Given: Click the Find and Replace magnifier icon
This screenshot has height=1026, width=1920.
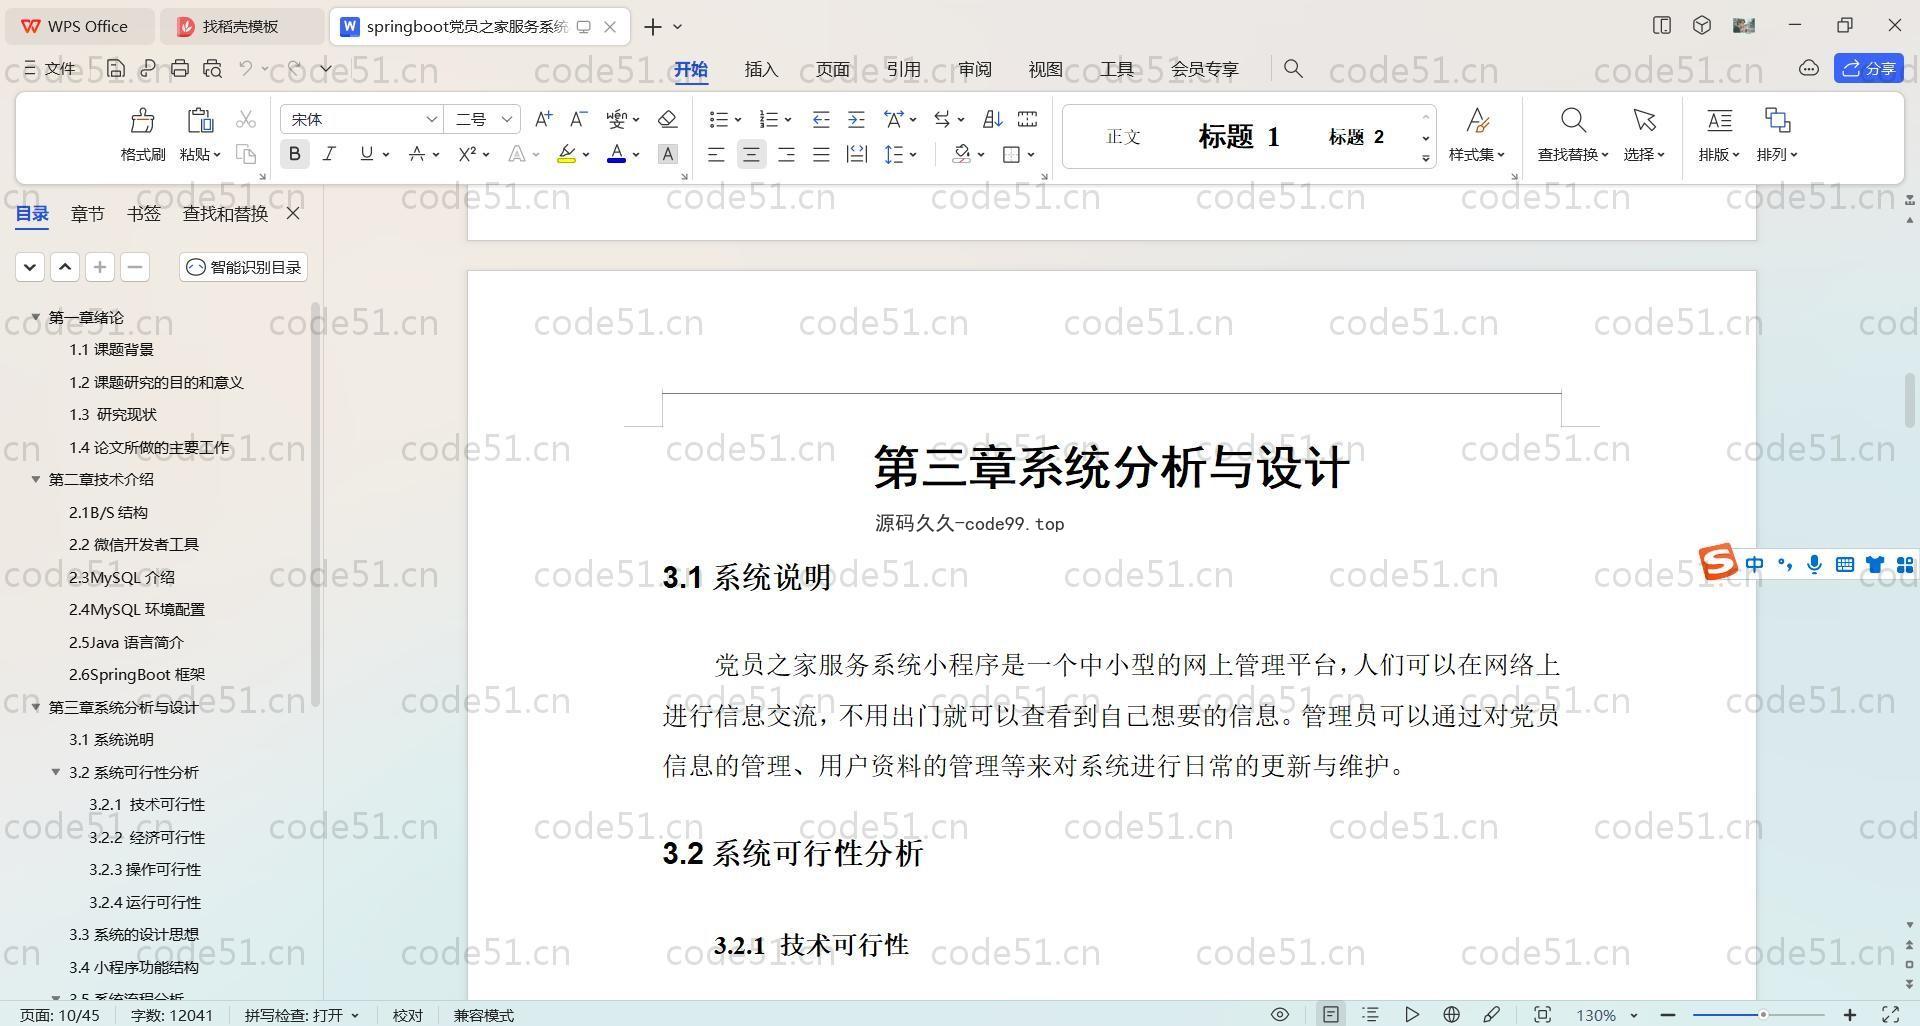Looking at the screenshot, I should 1573,121.
